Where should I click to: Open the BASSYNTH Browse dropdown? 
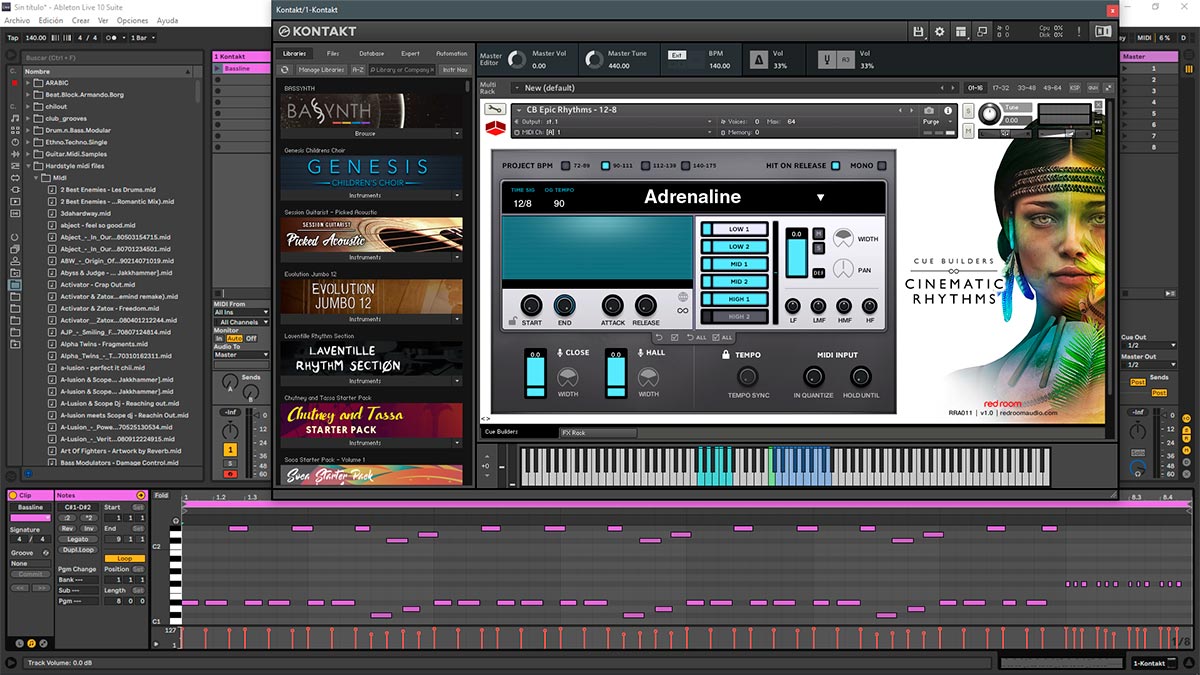(457, 133)
